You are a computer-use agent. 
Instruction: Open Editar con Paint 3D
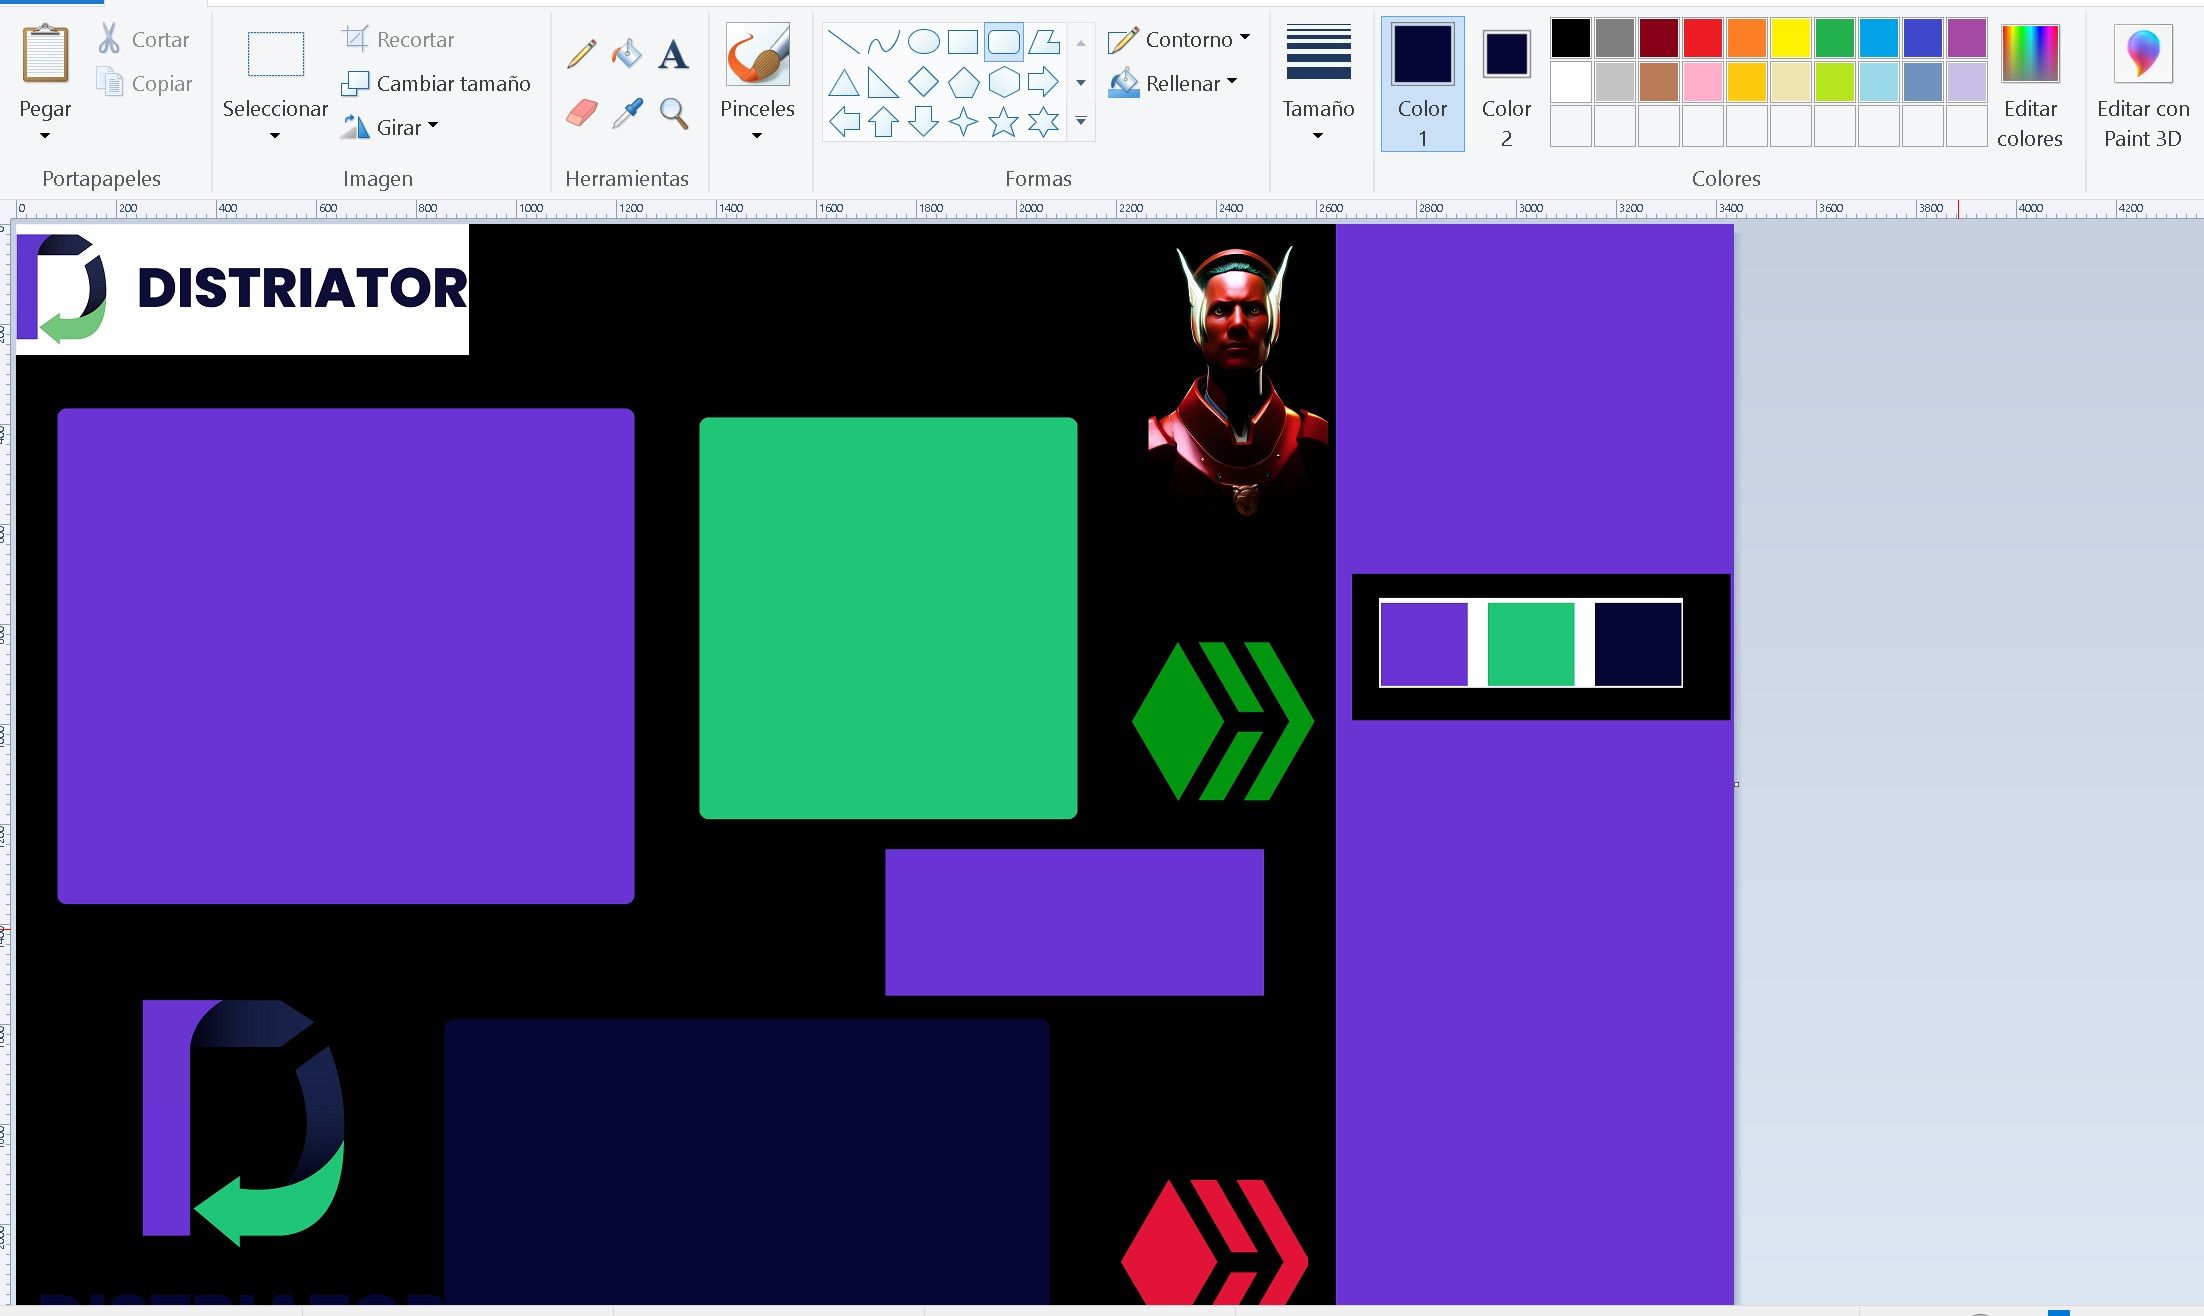click(x=2143, y=86)
